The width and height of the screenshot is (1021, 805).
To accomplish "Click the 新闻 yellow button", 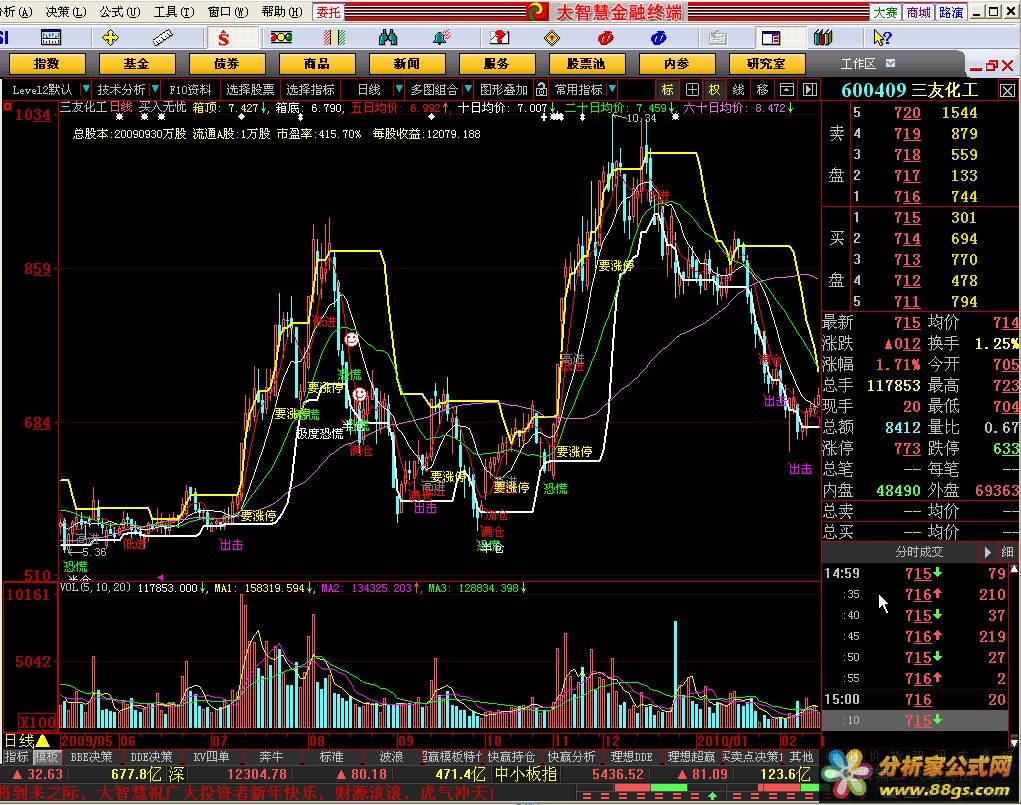I will [407, 64].
